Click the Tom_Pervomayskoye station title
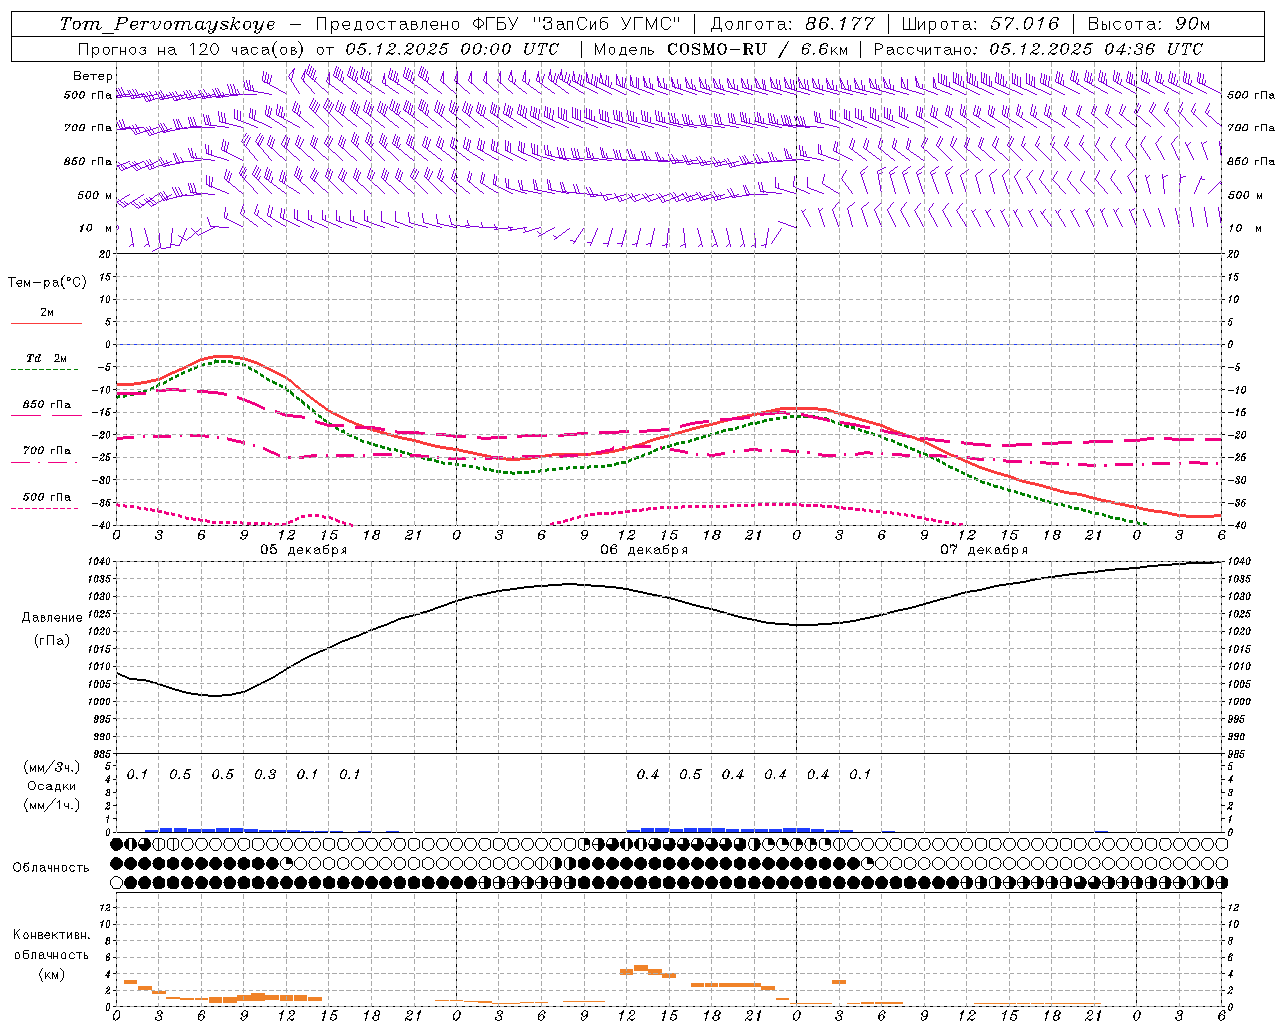 tap(166, 24)
